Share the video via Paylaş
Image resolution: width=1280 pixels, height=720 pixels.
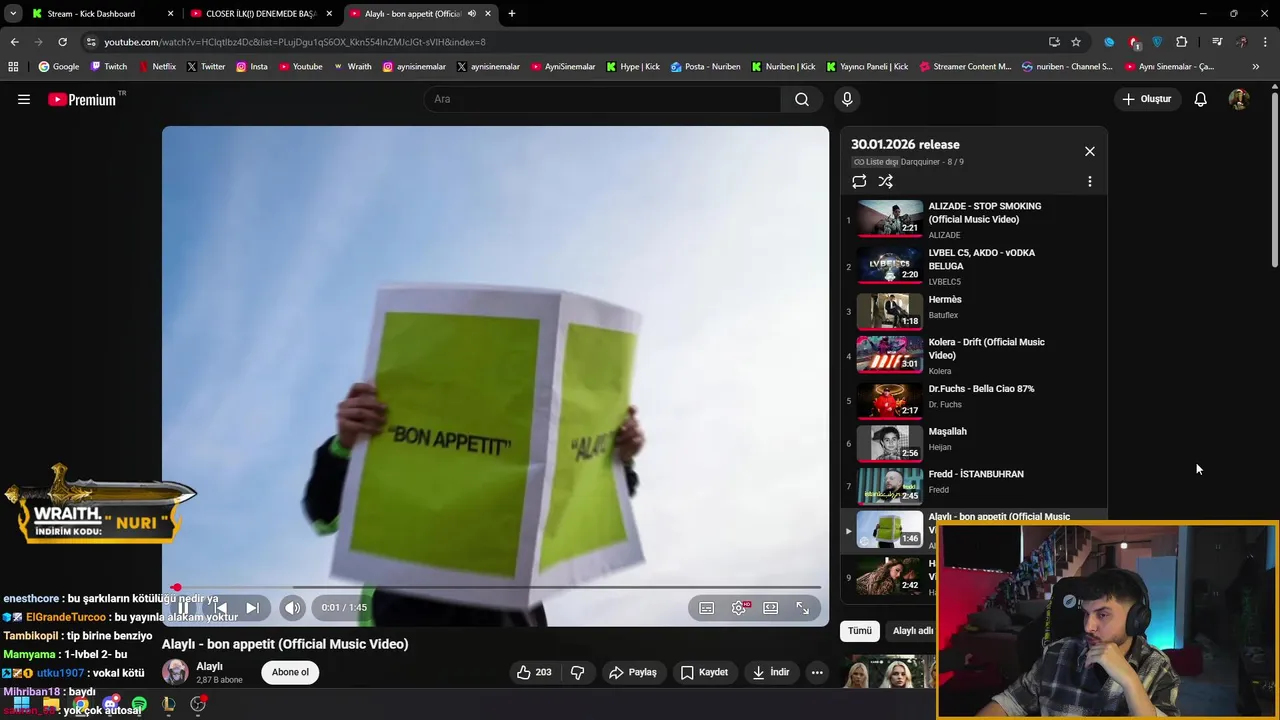[x=633, y=672]
